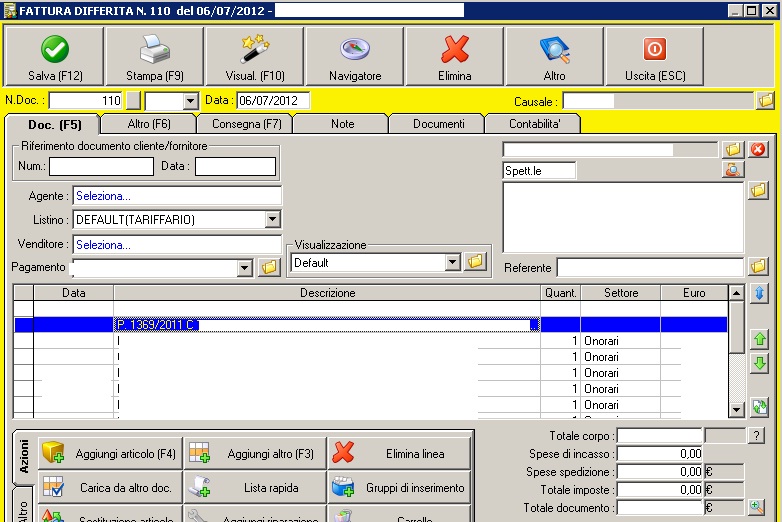Click the Euro column header
Screen dimensions: 782x522
[x=694, y=293]
